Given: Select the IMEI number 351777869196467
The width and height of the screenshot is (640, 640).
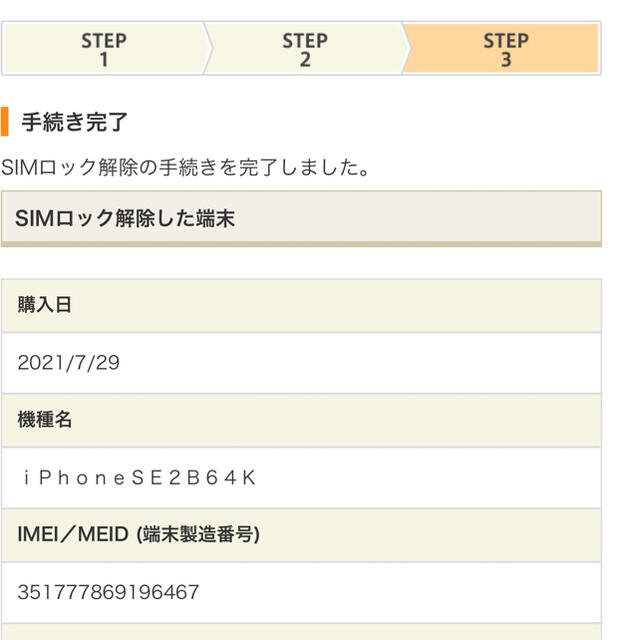Looking at the screenshot, I should pyautogui.click(x=108, y=592).
